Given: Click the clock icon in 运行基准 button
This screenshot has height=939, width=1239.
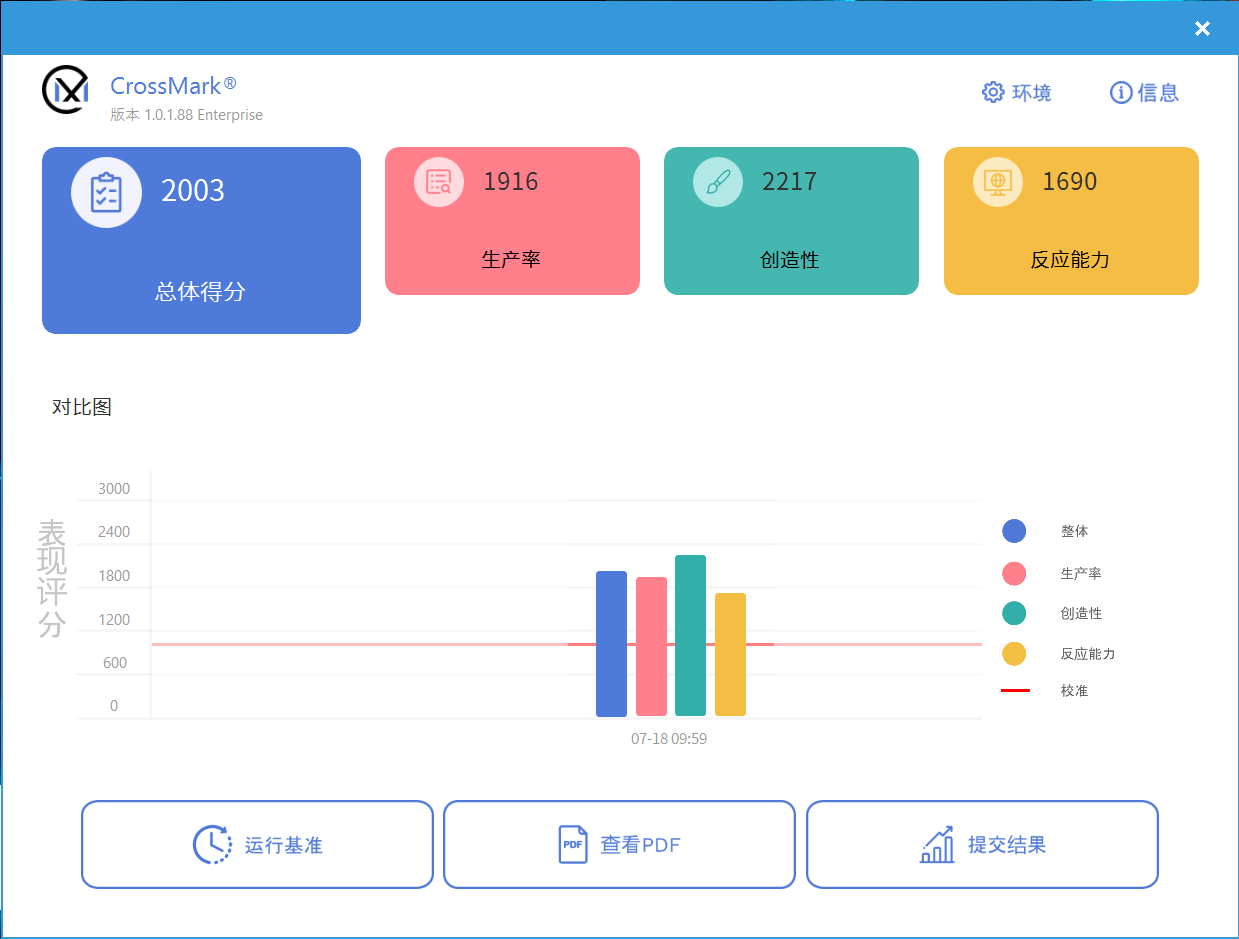Looking at the screenshot, I should click(211, 845).
